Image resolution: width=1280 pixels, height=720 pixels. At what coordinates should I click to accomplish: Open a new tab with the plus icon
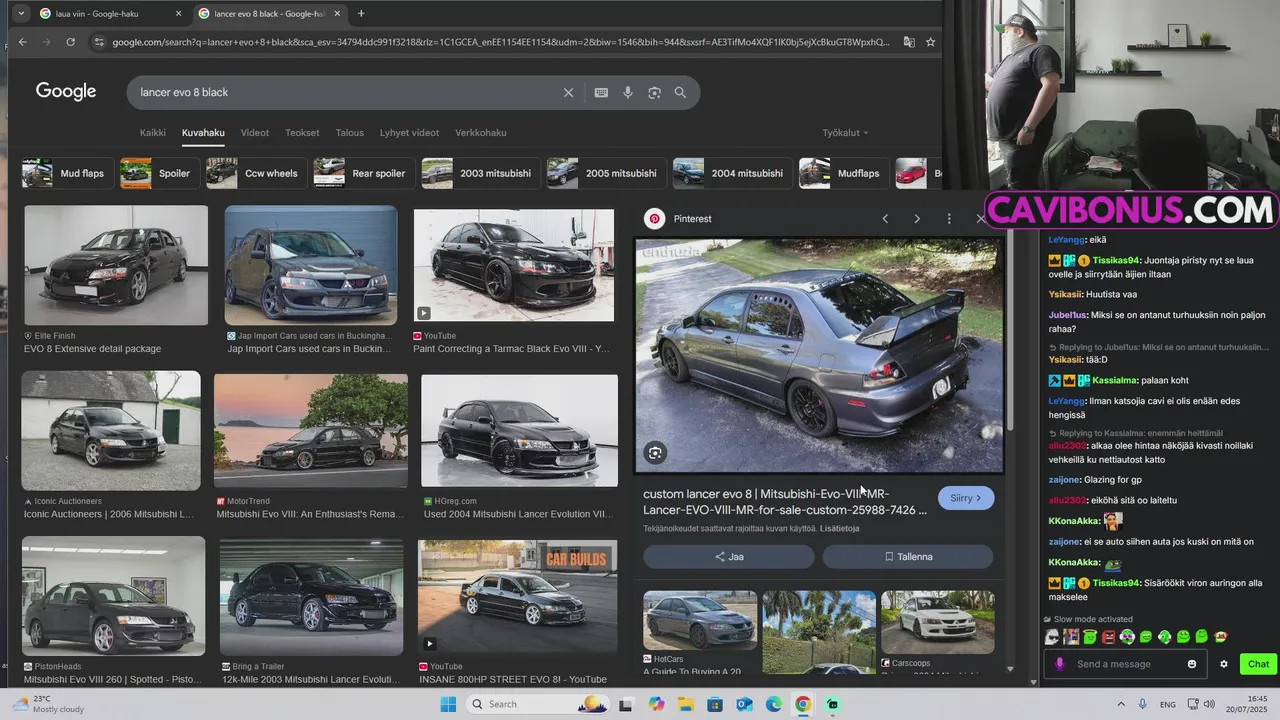[361, 14]
